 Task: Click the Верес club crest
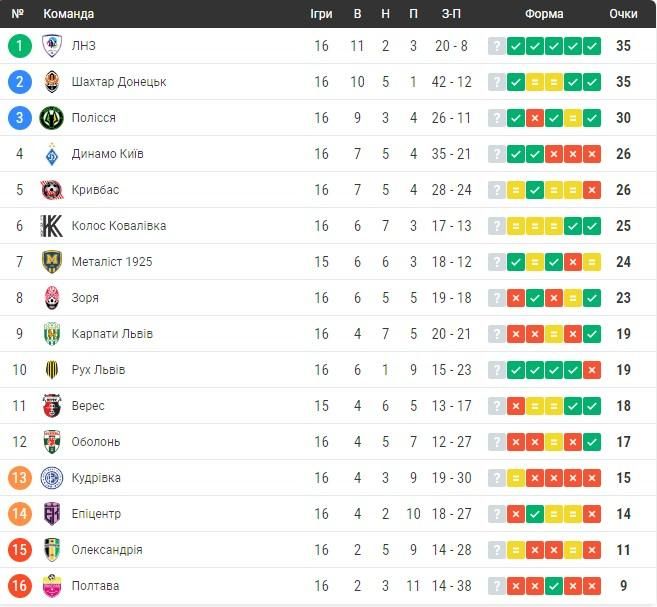click(x=51, y=406)
